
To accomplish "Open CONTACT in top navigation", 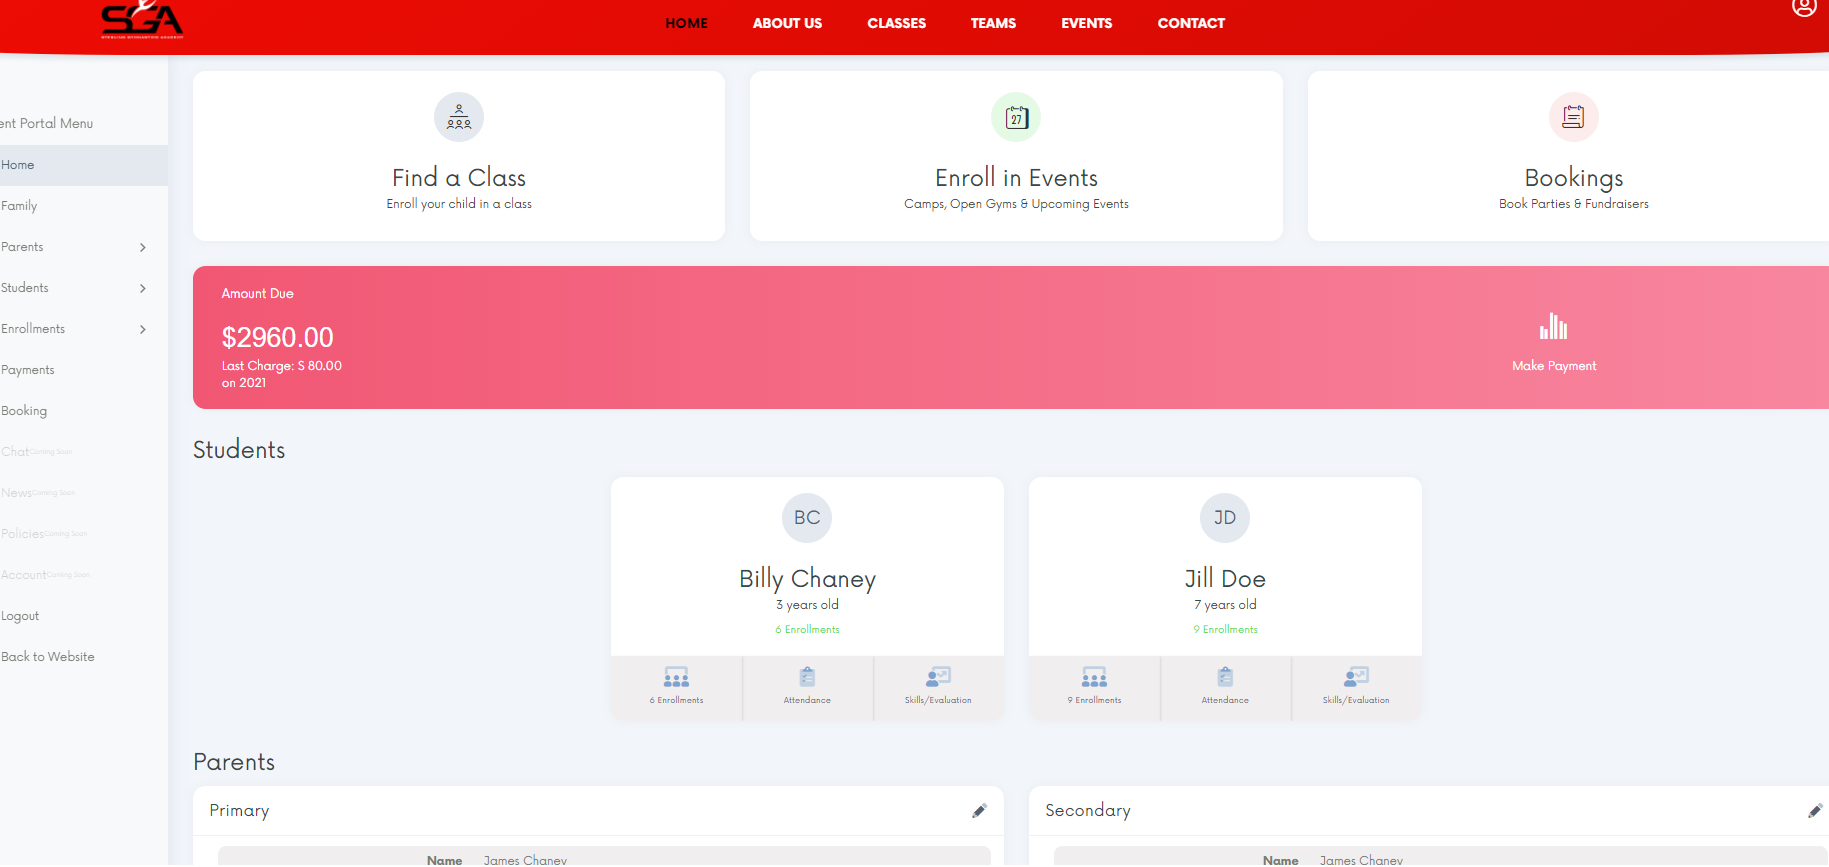I will coord(1191,23).
